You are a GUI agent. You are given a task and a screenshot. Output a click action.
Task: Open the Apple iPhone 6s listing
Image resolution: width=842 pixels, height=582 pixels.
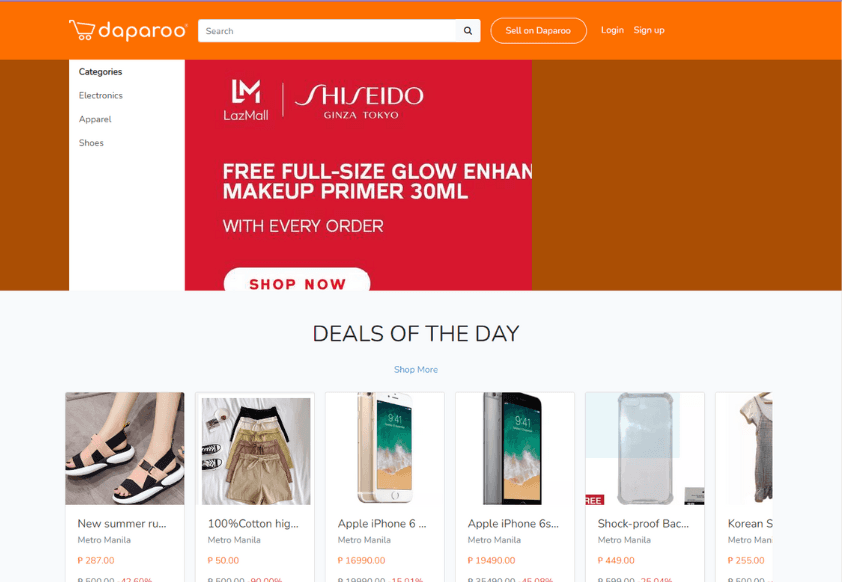pyautogui.click(x=514, y=449)
